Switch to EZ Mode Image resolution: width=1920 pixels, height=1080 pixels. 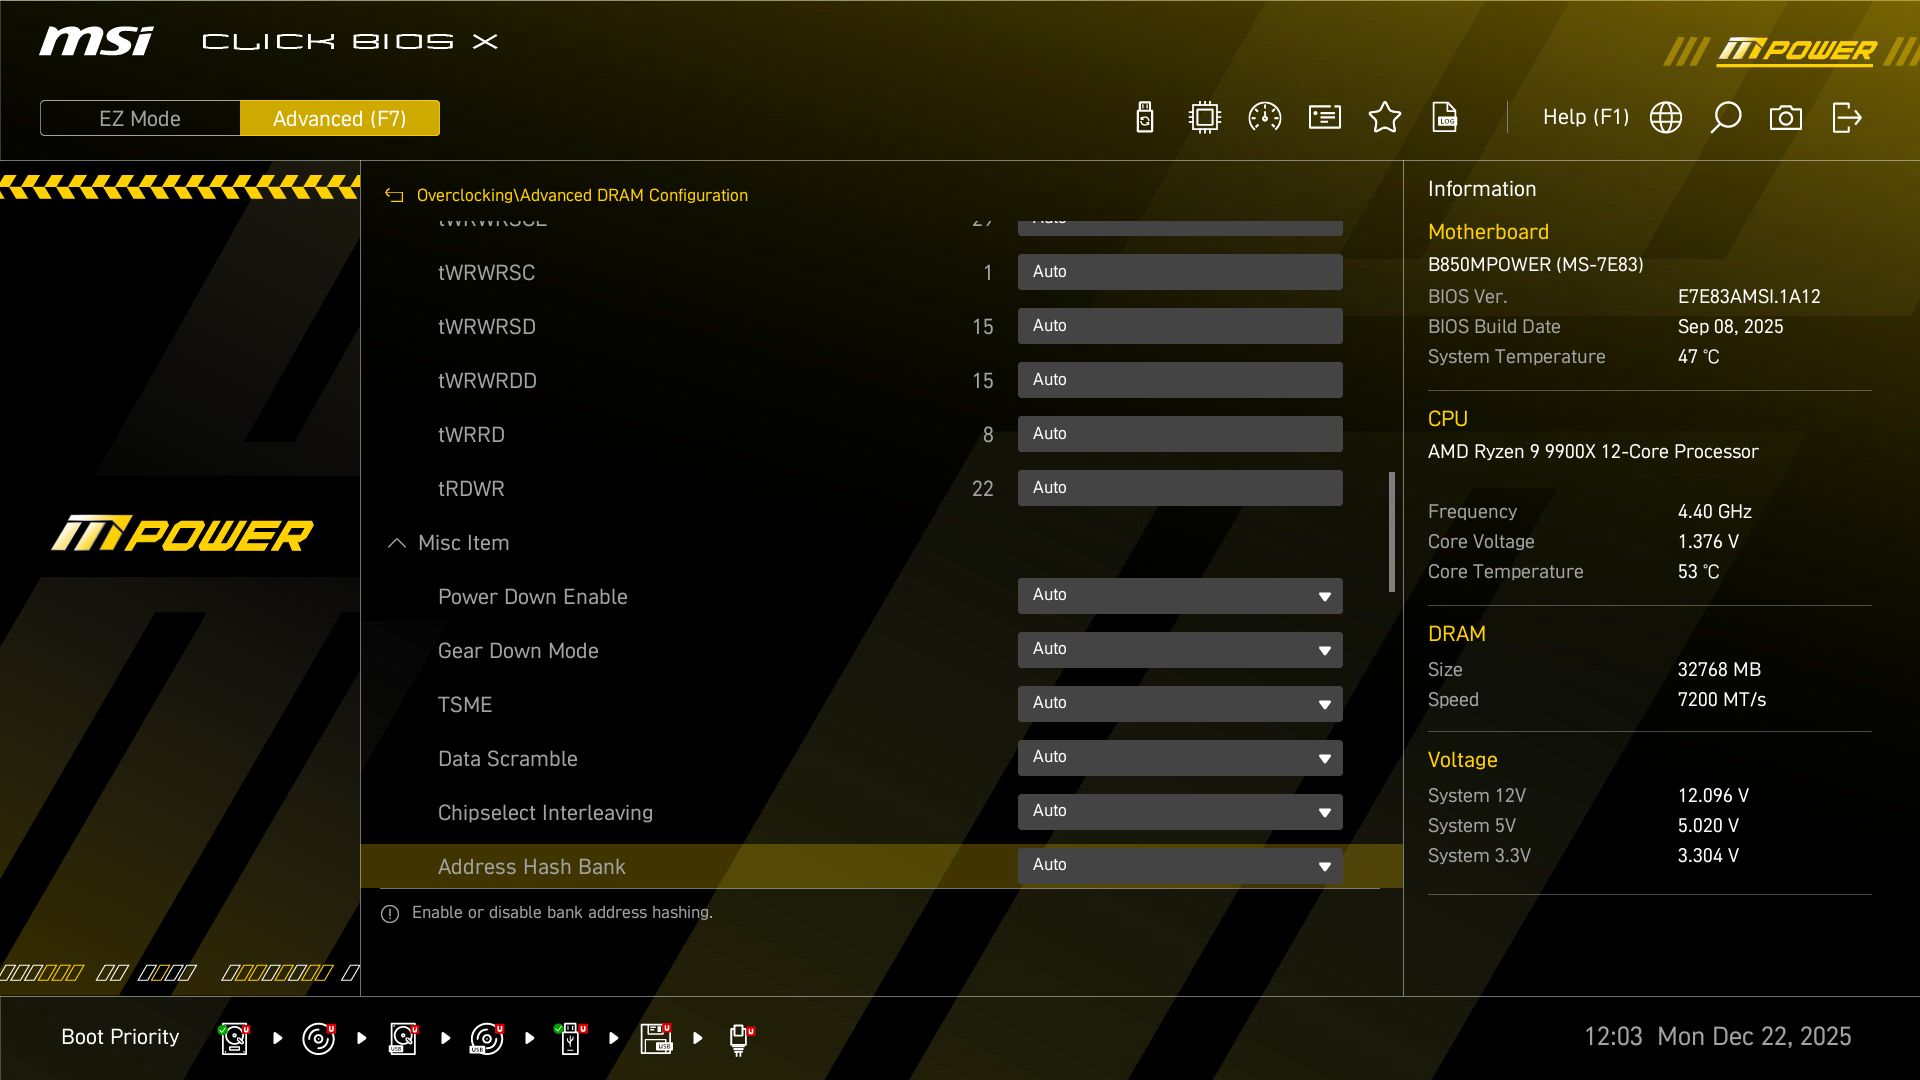tap(139, 118)
